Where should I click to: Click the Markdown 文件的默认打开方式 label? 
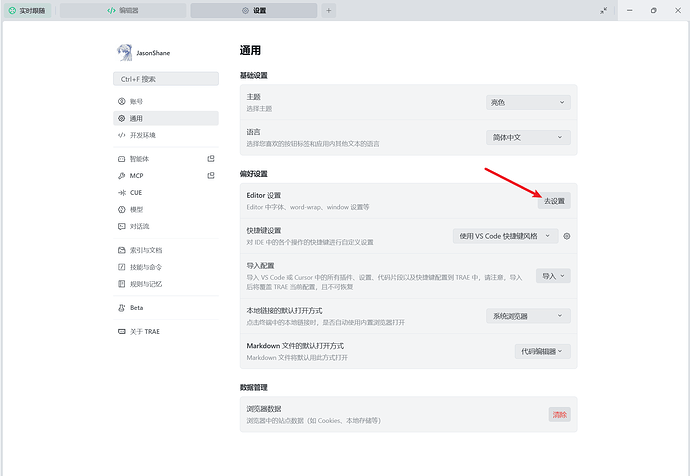[295, 346]
